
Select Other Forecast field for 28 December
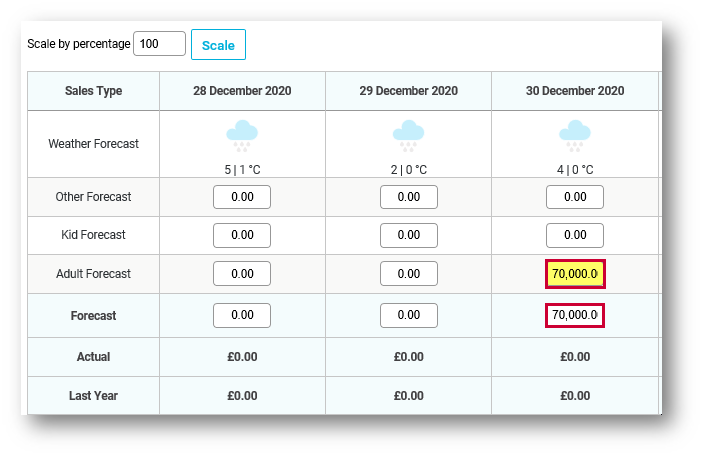tap(242, 197)
